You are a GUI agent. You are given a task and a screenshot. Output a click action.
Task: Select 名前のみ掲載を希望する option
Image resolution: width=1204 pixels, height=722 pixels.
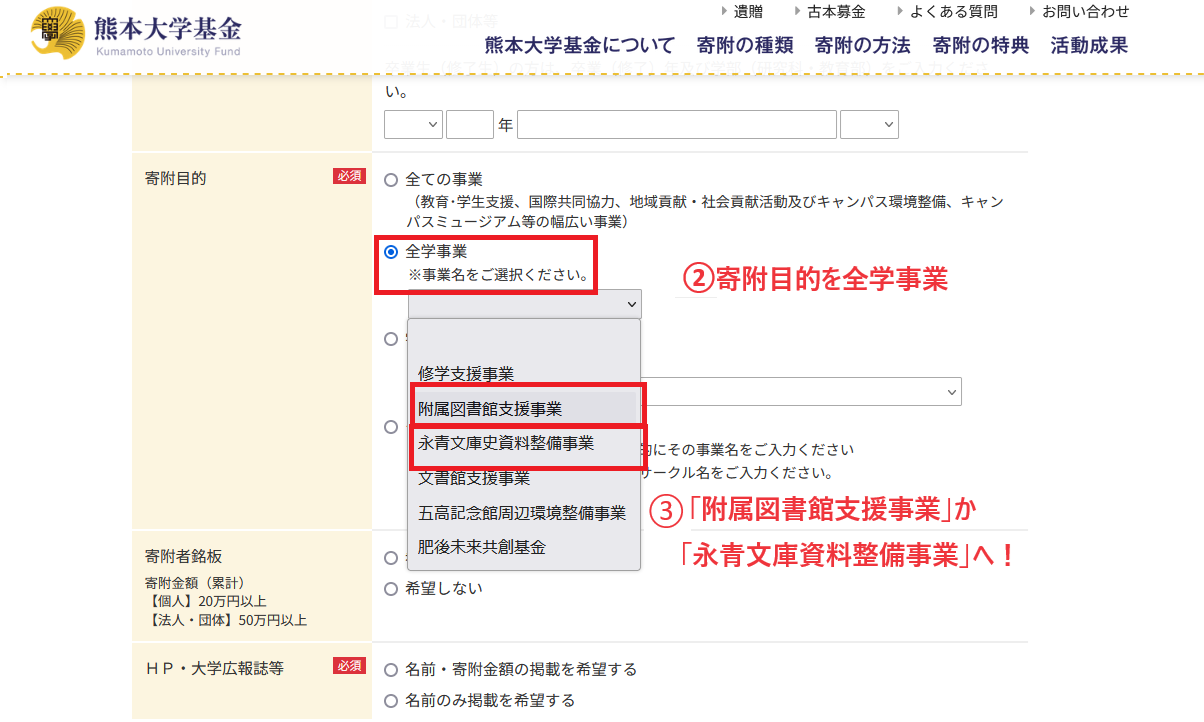(x=391, y=701)
